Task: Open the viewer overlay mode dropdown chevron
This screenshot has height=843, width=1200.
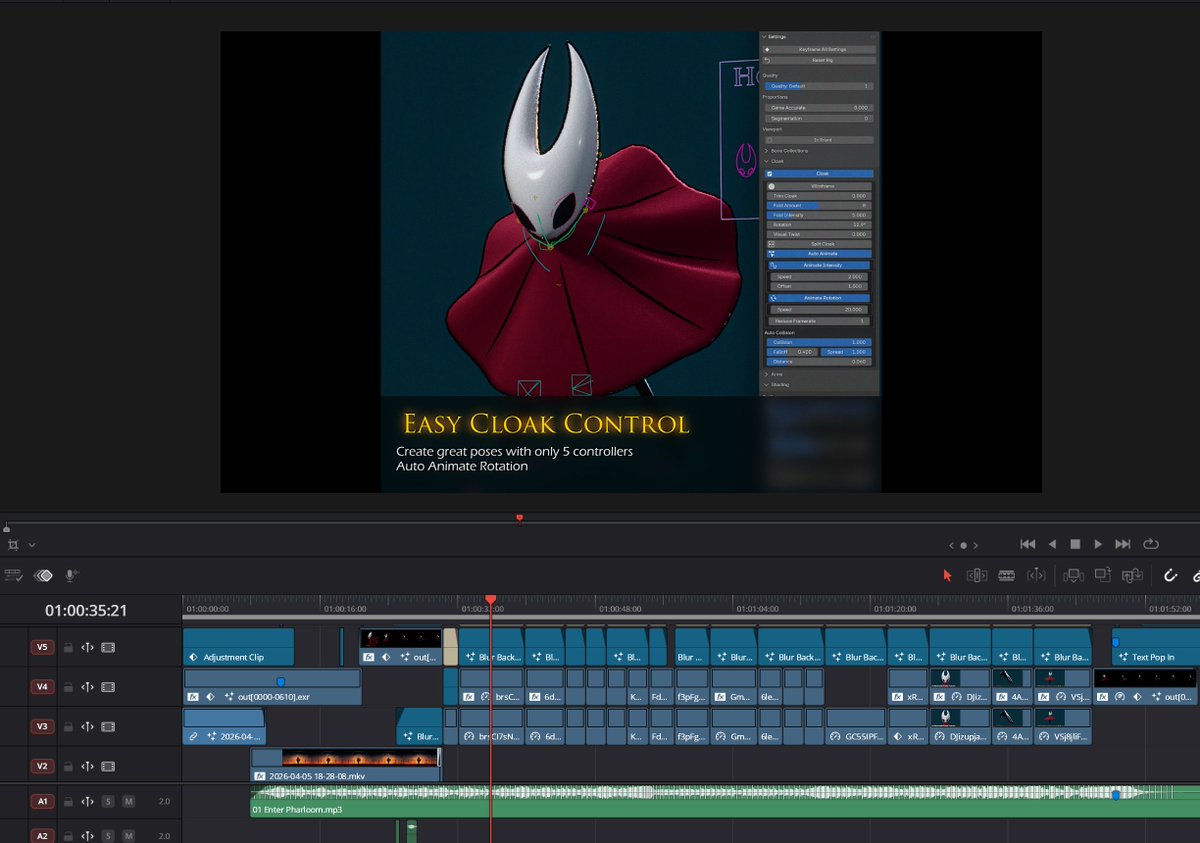Action: pyautogui.click(x=32, y=545)
